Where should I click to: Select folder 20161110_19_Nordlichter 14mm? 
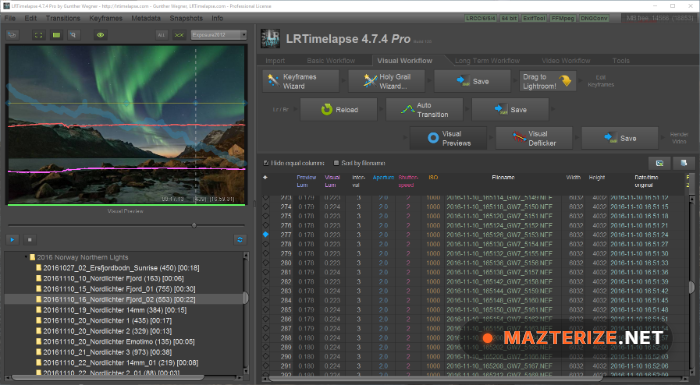click(x=111, y=310)
